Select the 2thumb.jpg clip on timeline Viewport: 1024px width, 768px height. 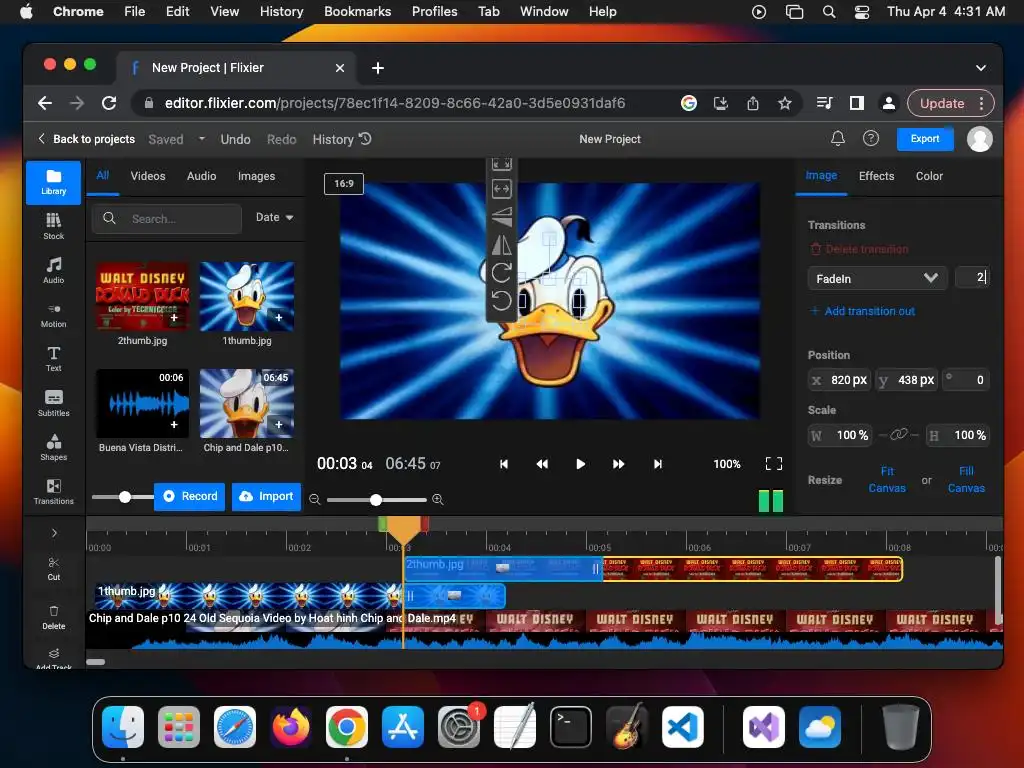pyautogui.click(x=653, y=569)
